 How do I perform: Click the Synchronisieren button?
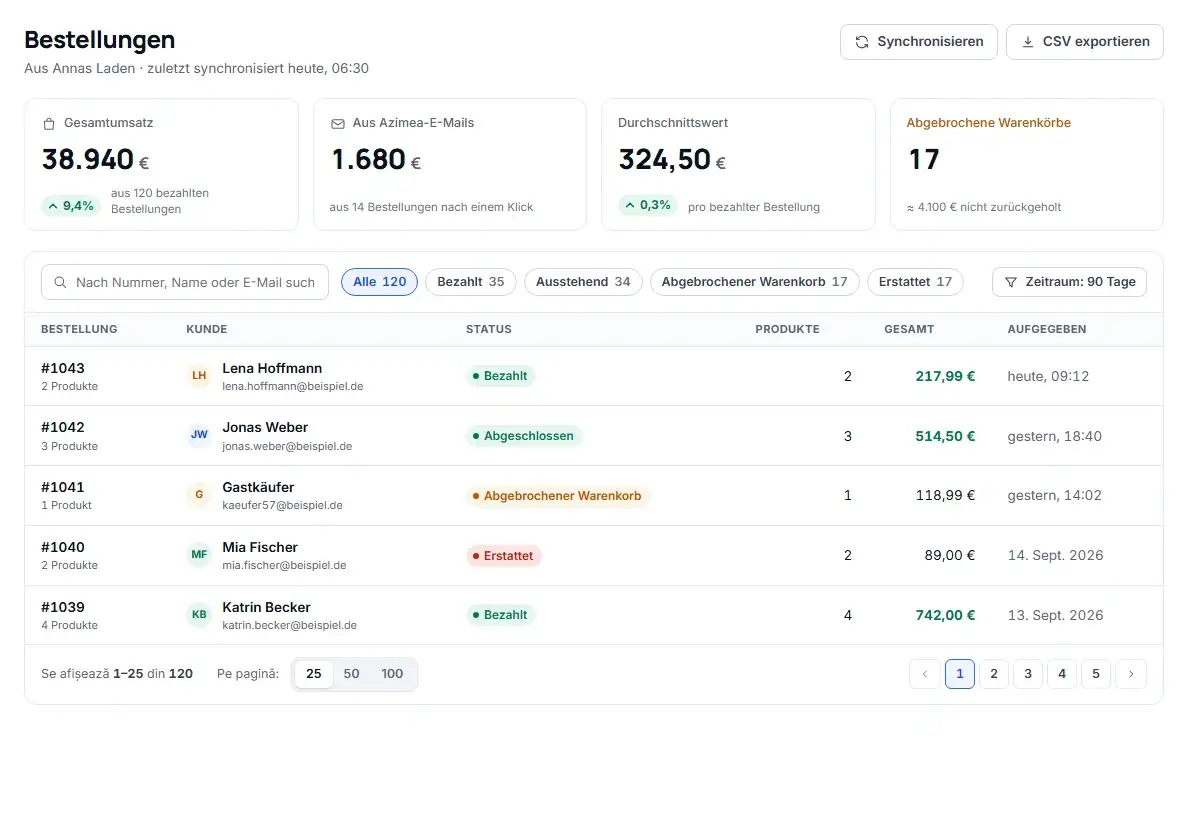[918, 42]
